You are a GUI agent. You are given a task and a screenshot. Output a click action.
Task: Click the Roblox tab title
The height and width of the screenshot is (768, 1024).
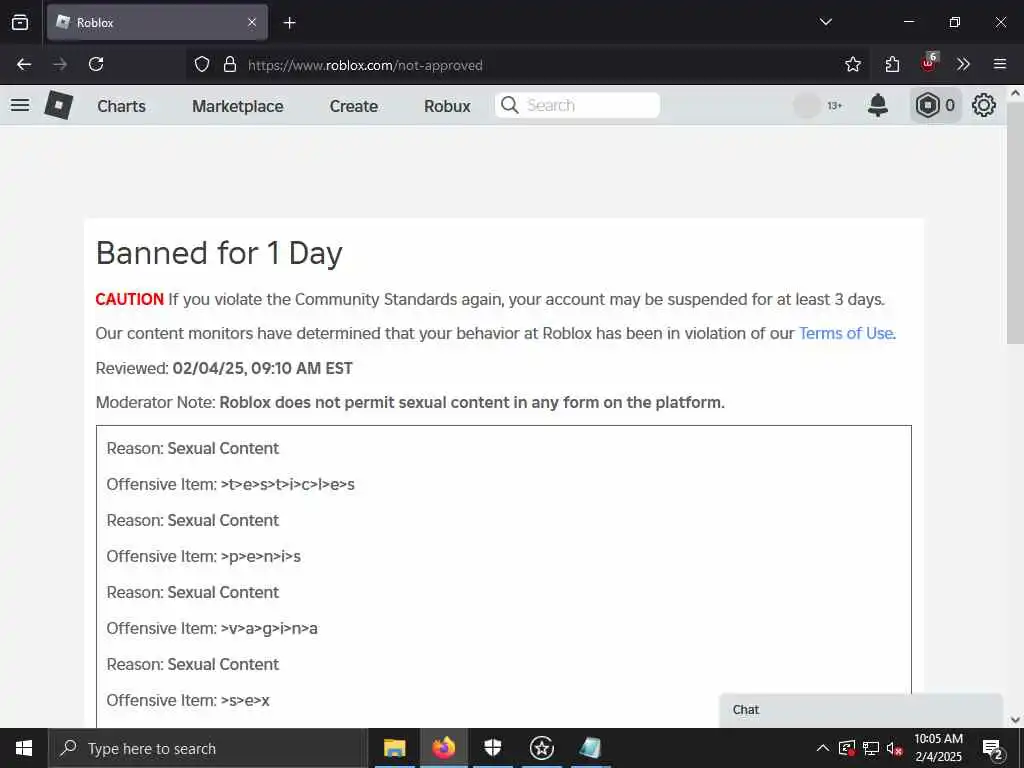tap(95, 23)
